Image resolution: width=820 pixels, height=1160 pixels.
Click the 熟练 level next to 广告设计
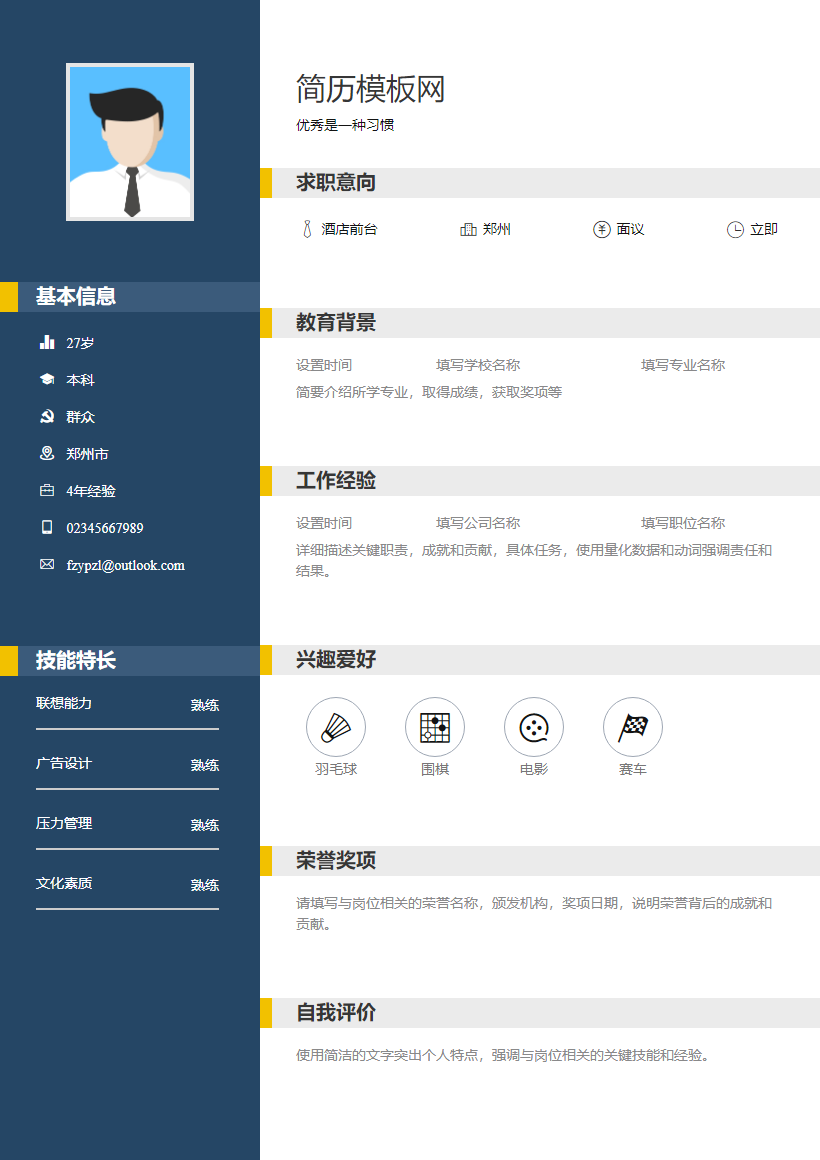coord(203,764)
